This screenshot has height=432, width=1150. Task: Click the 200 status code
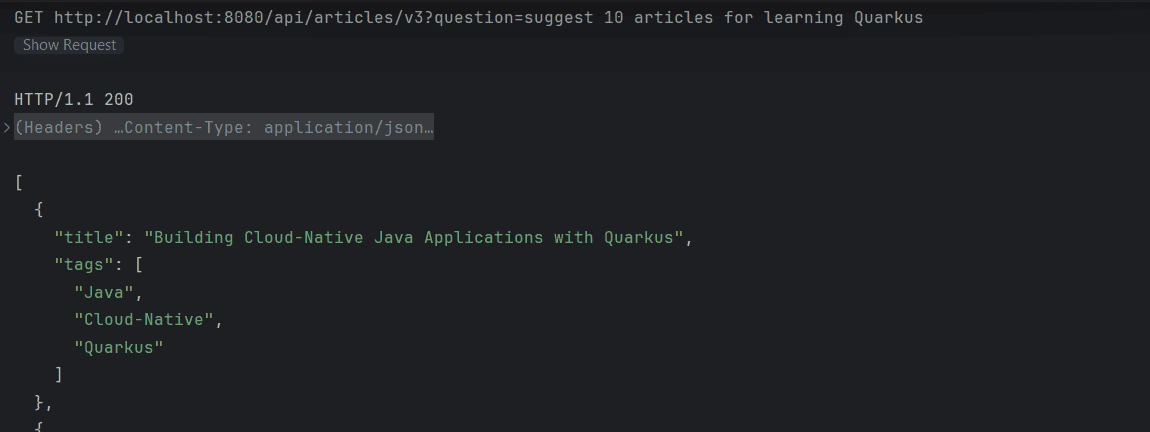point(119,100)
